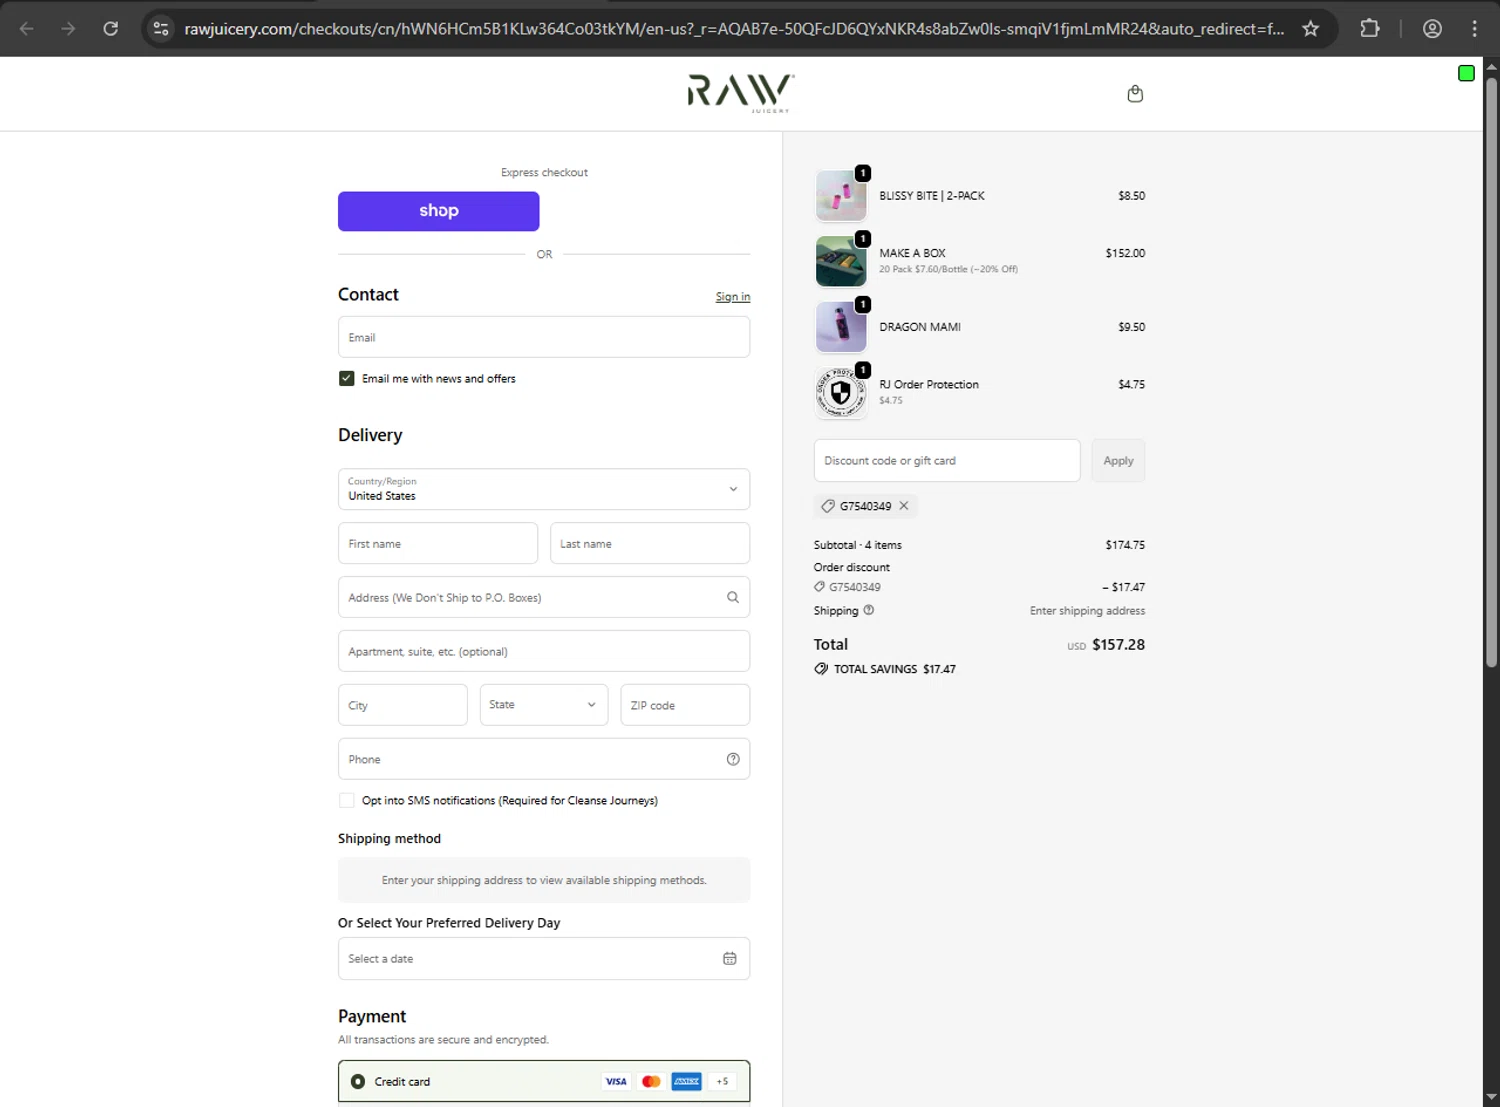The image size is (1500, 1107).
Task: Click the Phone field
Action: pyautogui.click(x=544, y=759)
